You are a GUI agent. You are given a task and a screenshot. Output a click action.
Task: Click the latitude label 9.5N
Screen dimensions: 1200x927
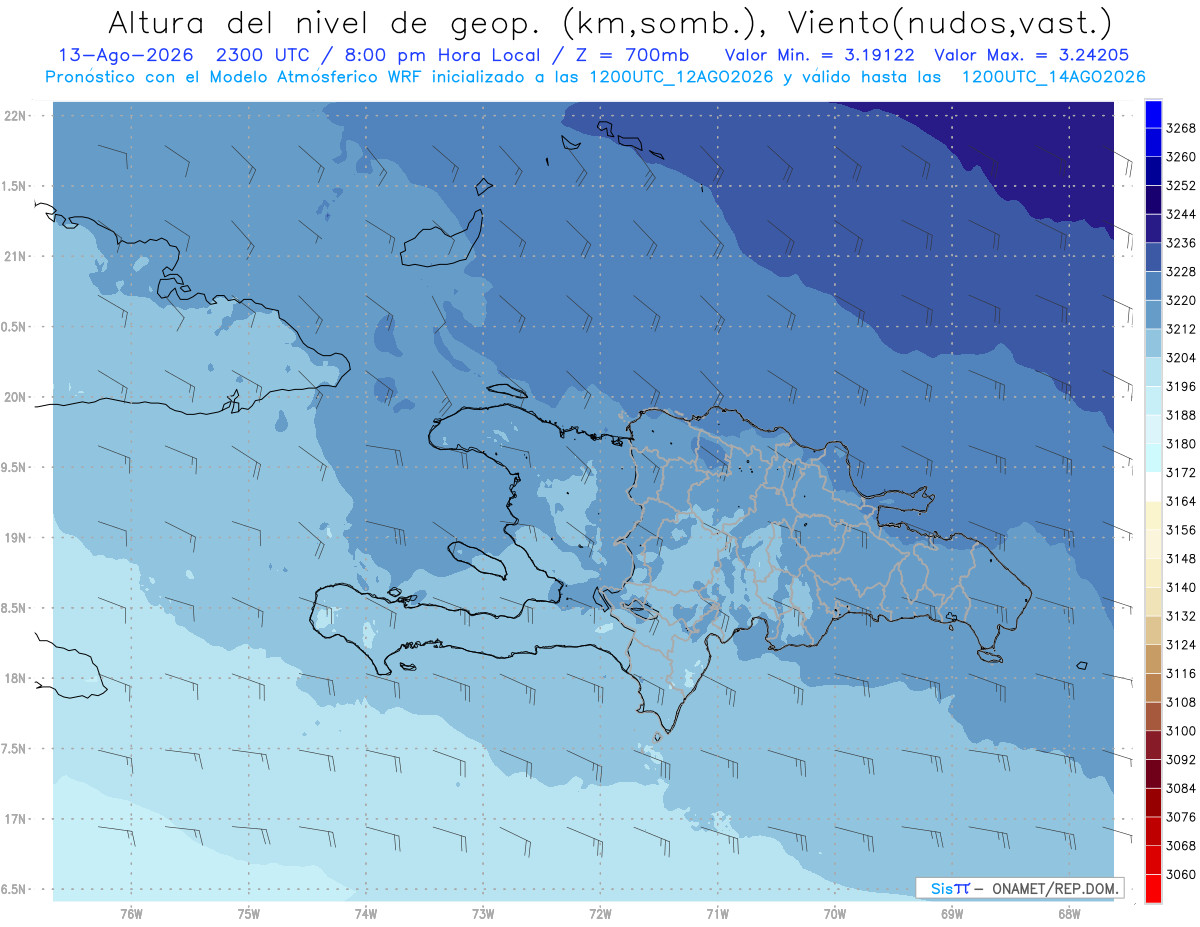14,468
